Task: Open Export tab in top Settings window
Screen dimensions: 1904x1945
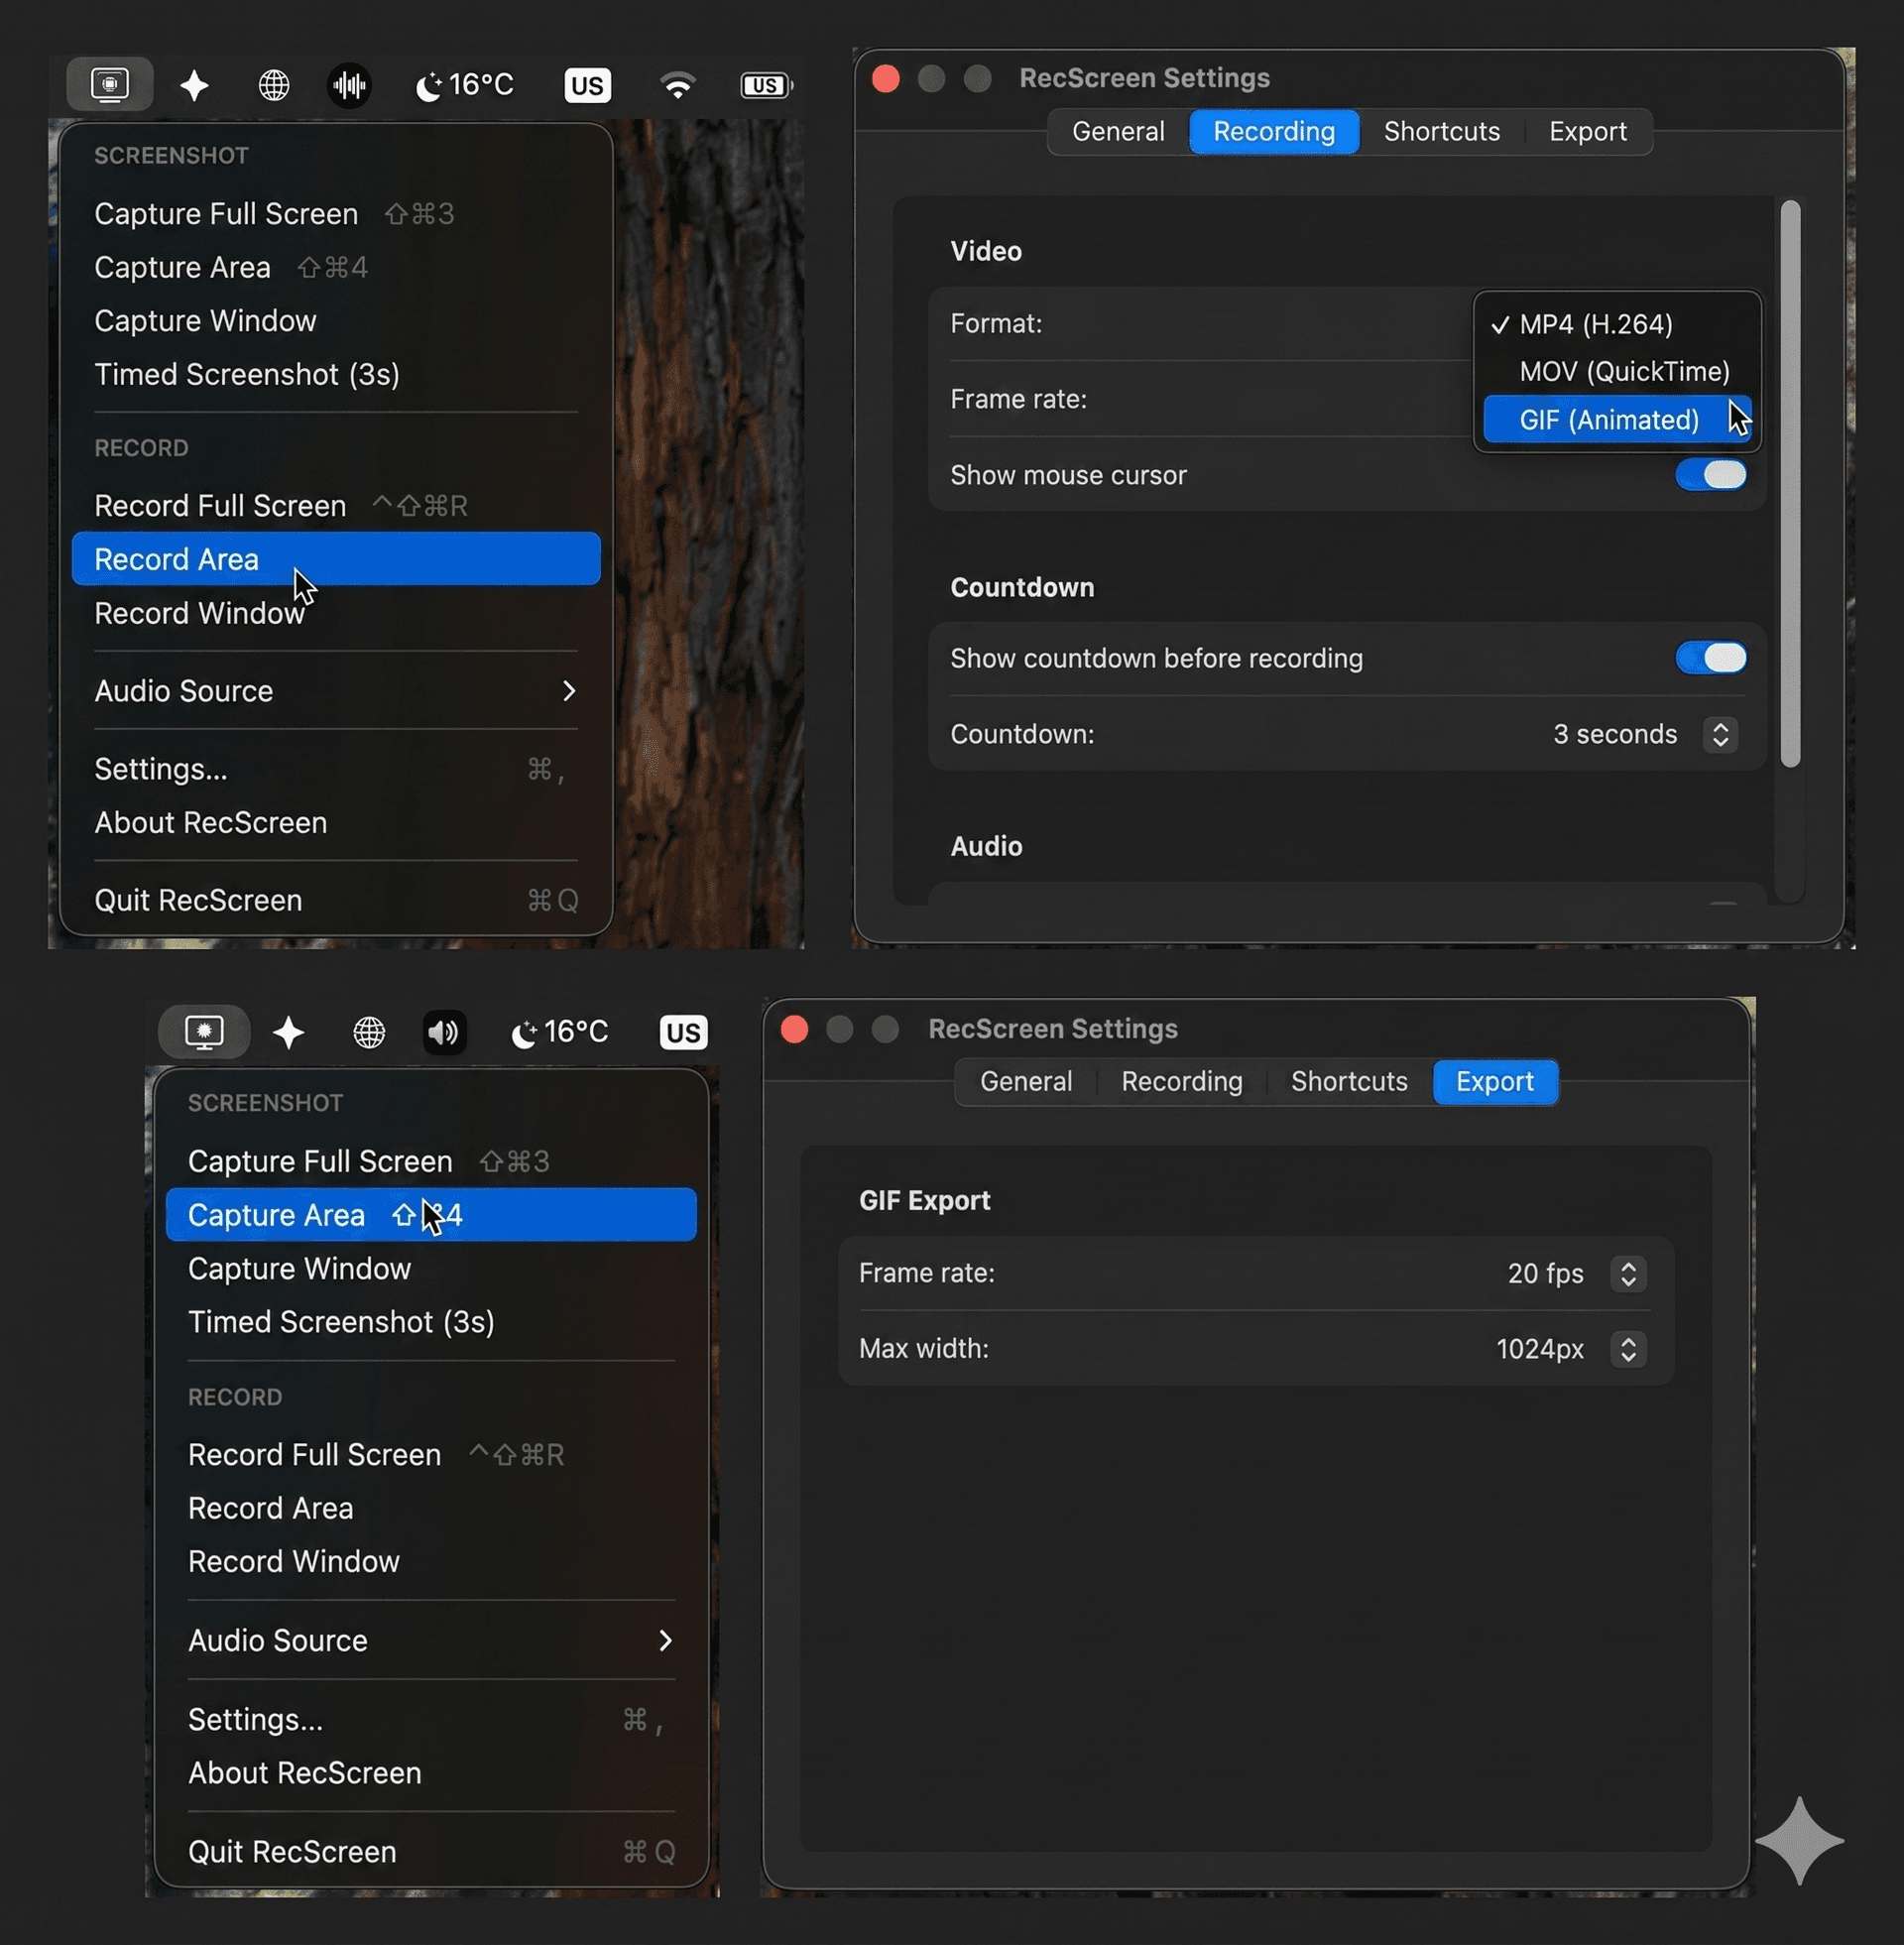Action: pyautogui.click(x=1587, y=132)
